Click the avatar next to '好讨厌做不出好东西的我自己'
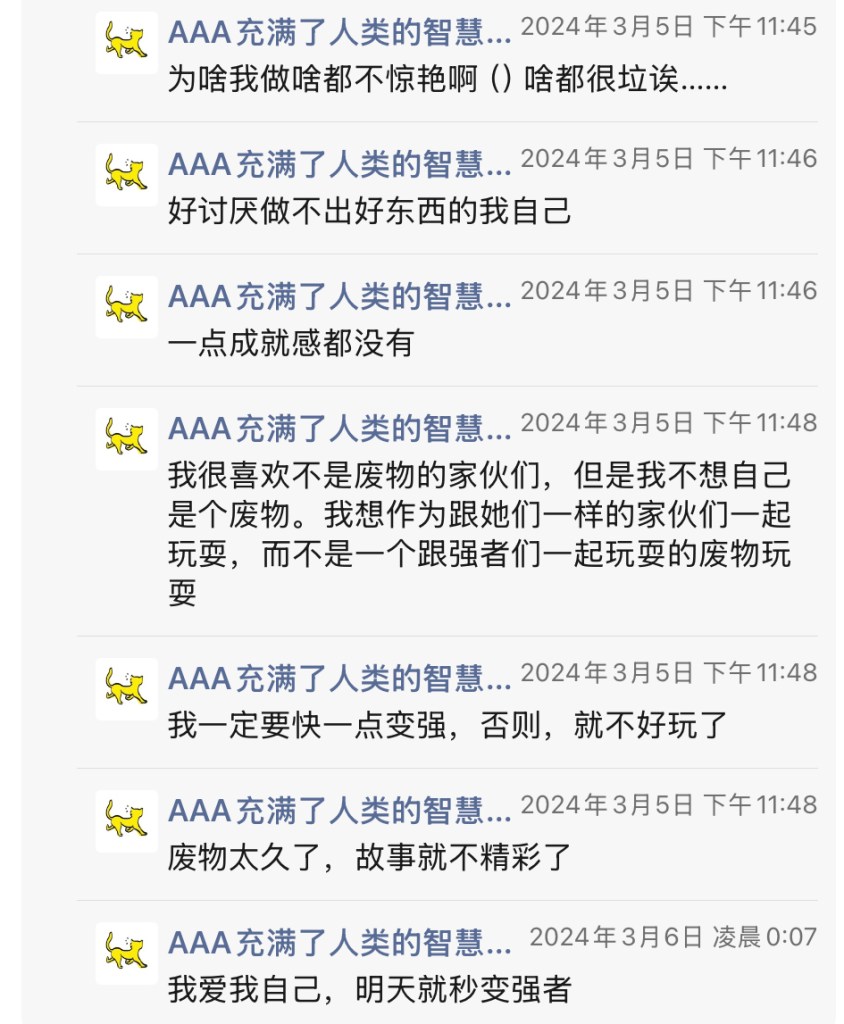This screenshot has height=1024, width=844. (127, 175)
